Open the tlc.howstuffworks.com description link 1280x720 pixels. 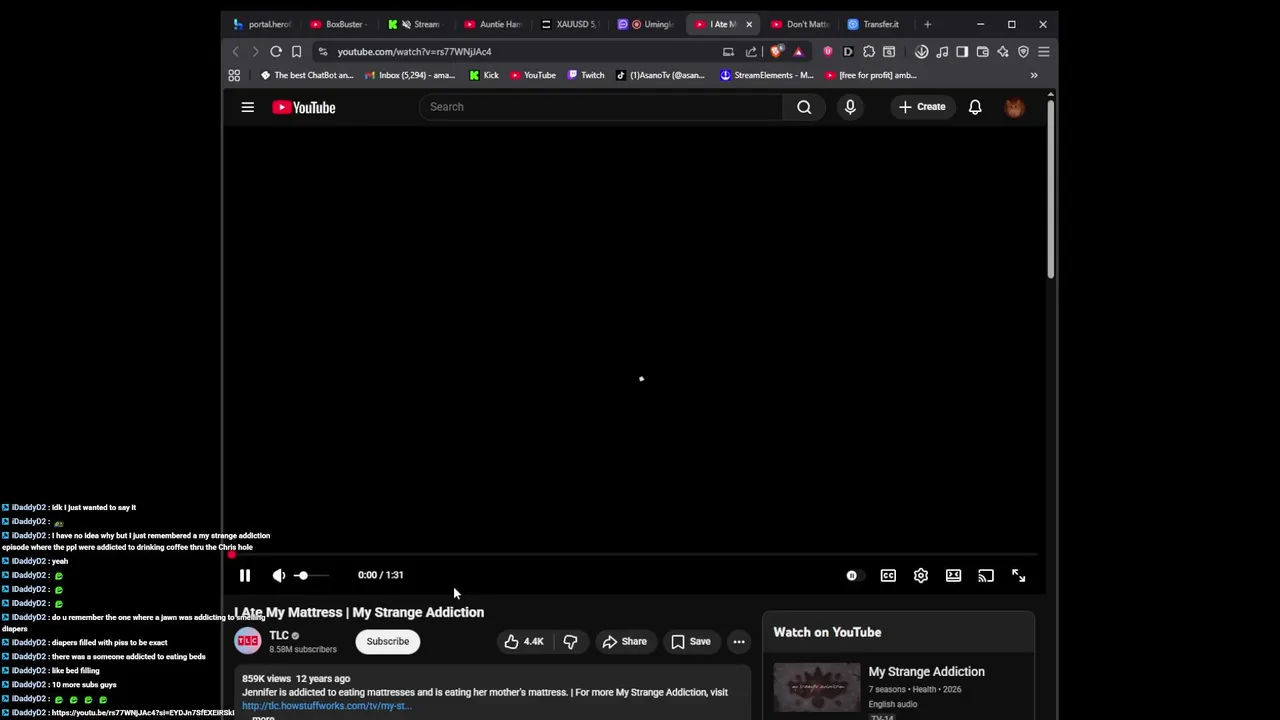326,706
